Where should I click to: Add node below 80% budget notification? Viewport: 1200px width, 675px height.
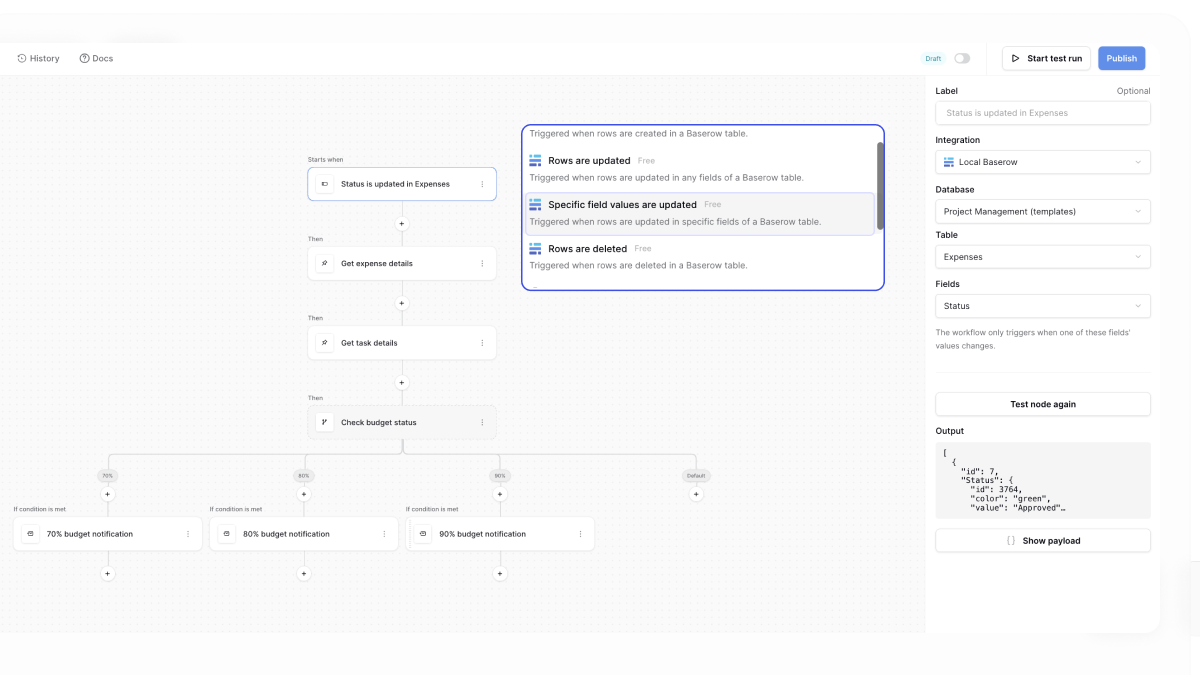tap(304, 574)
